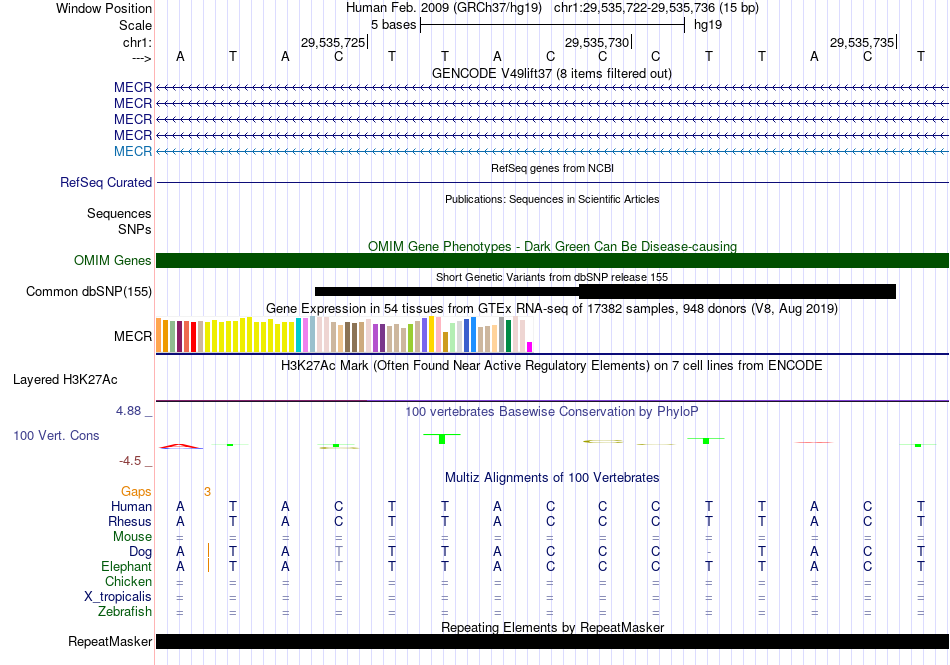Click the Sequences subtrack label
This screenshot has width=950, height=665.
119,214
